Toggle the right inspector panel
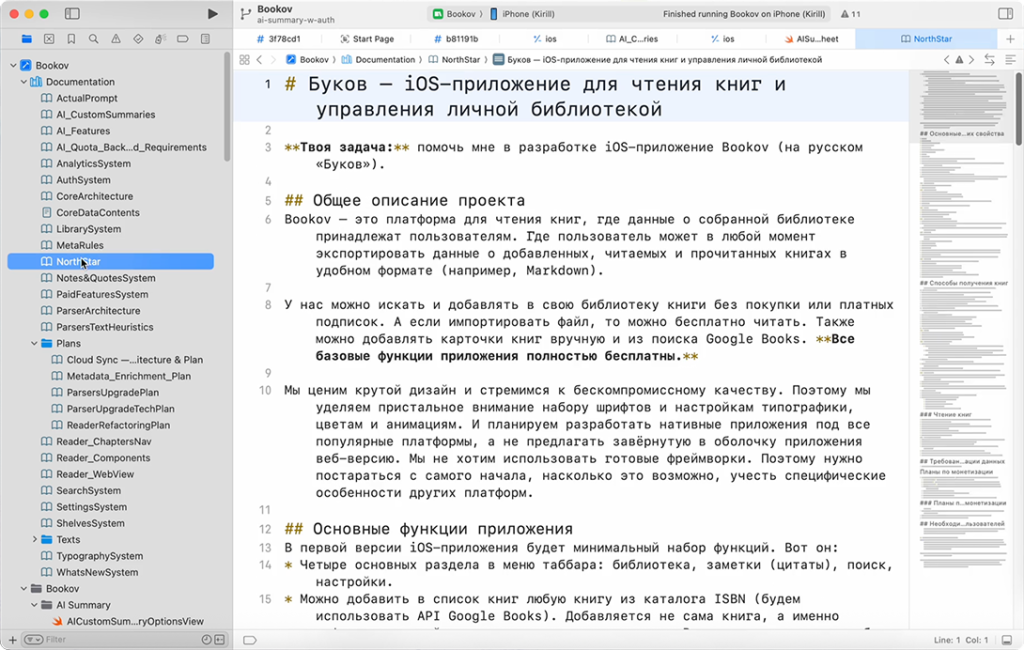The width and height of the screenshot is (1024, 650). coord(1004,14)
